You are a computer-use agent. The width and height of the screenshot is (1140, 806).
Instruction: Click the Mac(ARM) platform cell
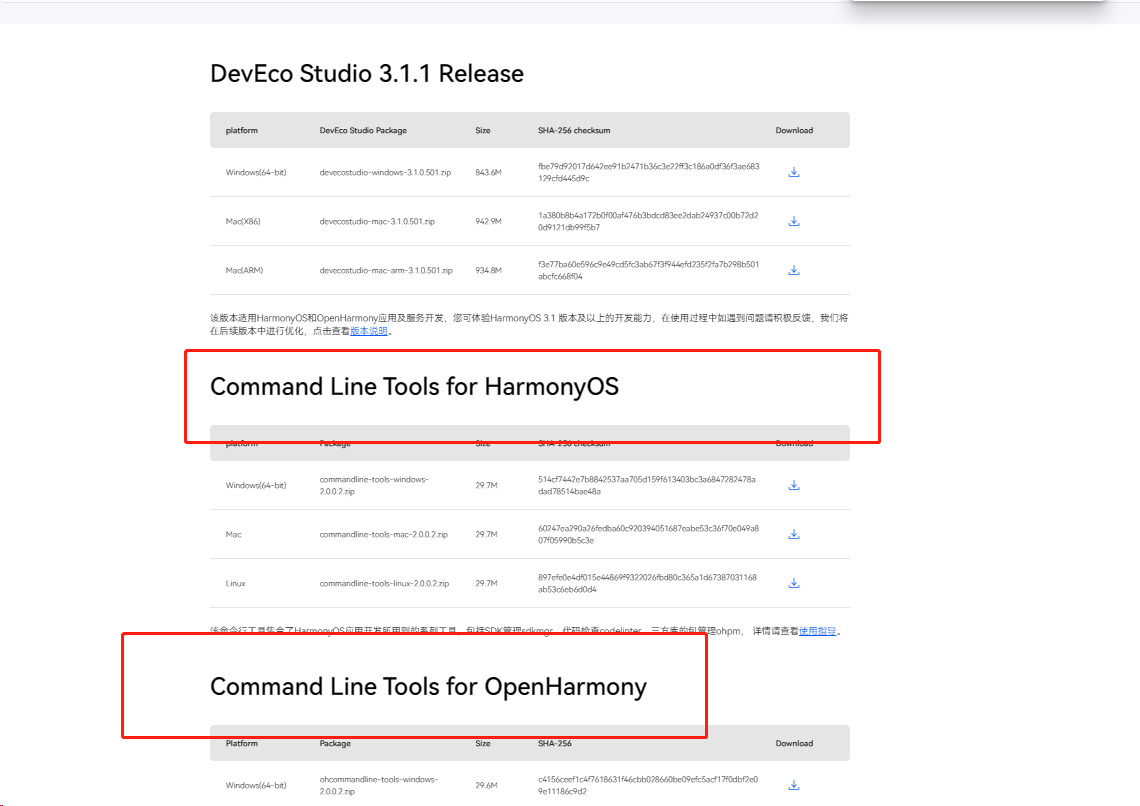click(x=244, y=270)
